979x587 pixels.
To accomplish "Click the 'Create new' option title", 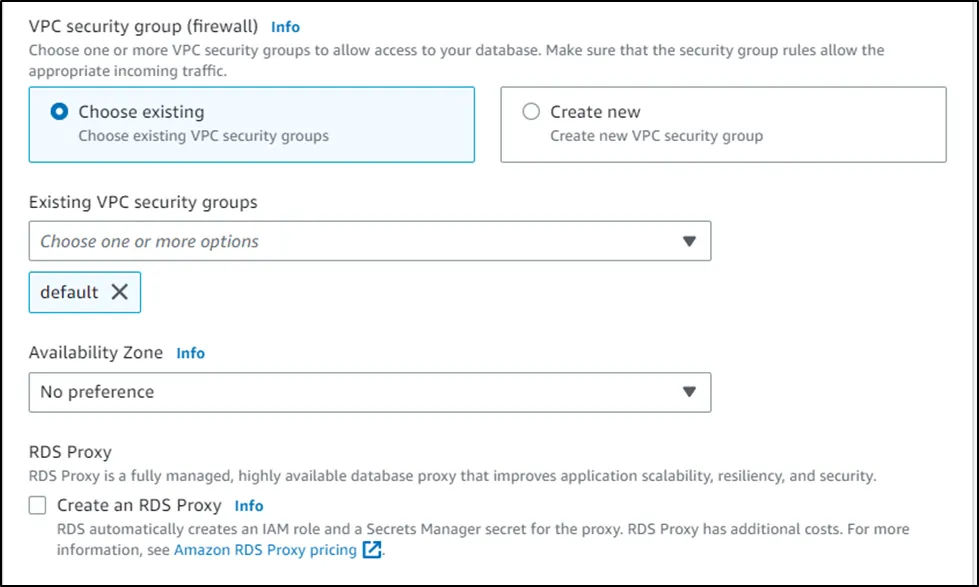I will pos(595,112).
